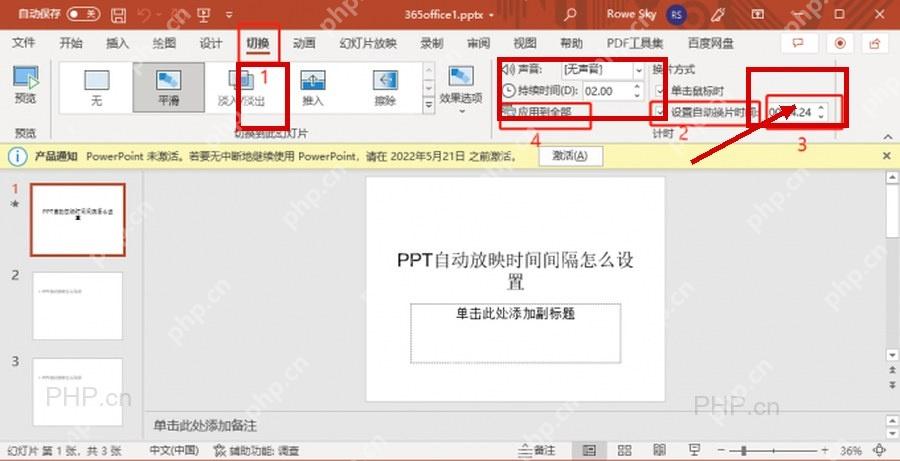Toggle the 备注 notes button in status bar

click(537, 450)
